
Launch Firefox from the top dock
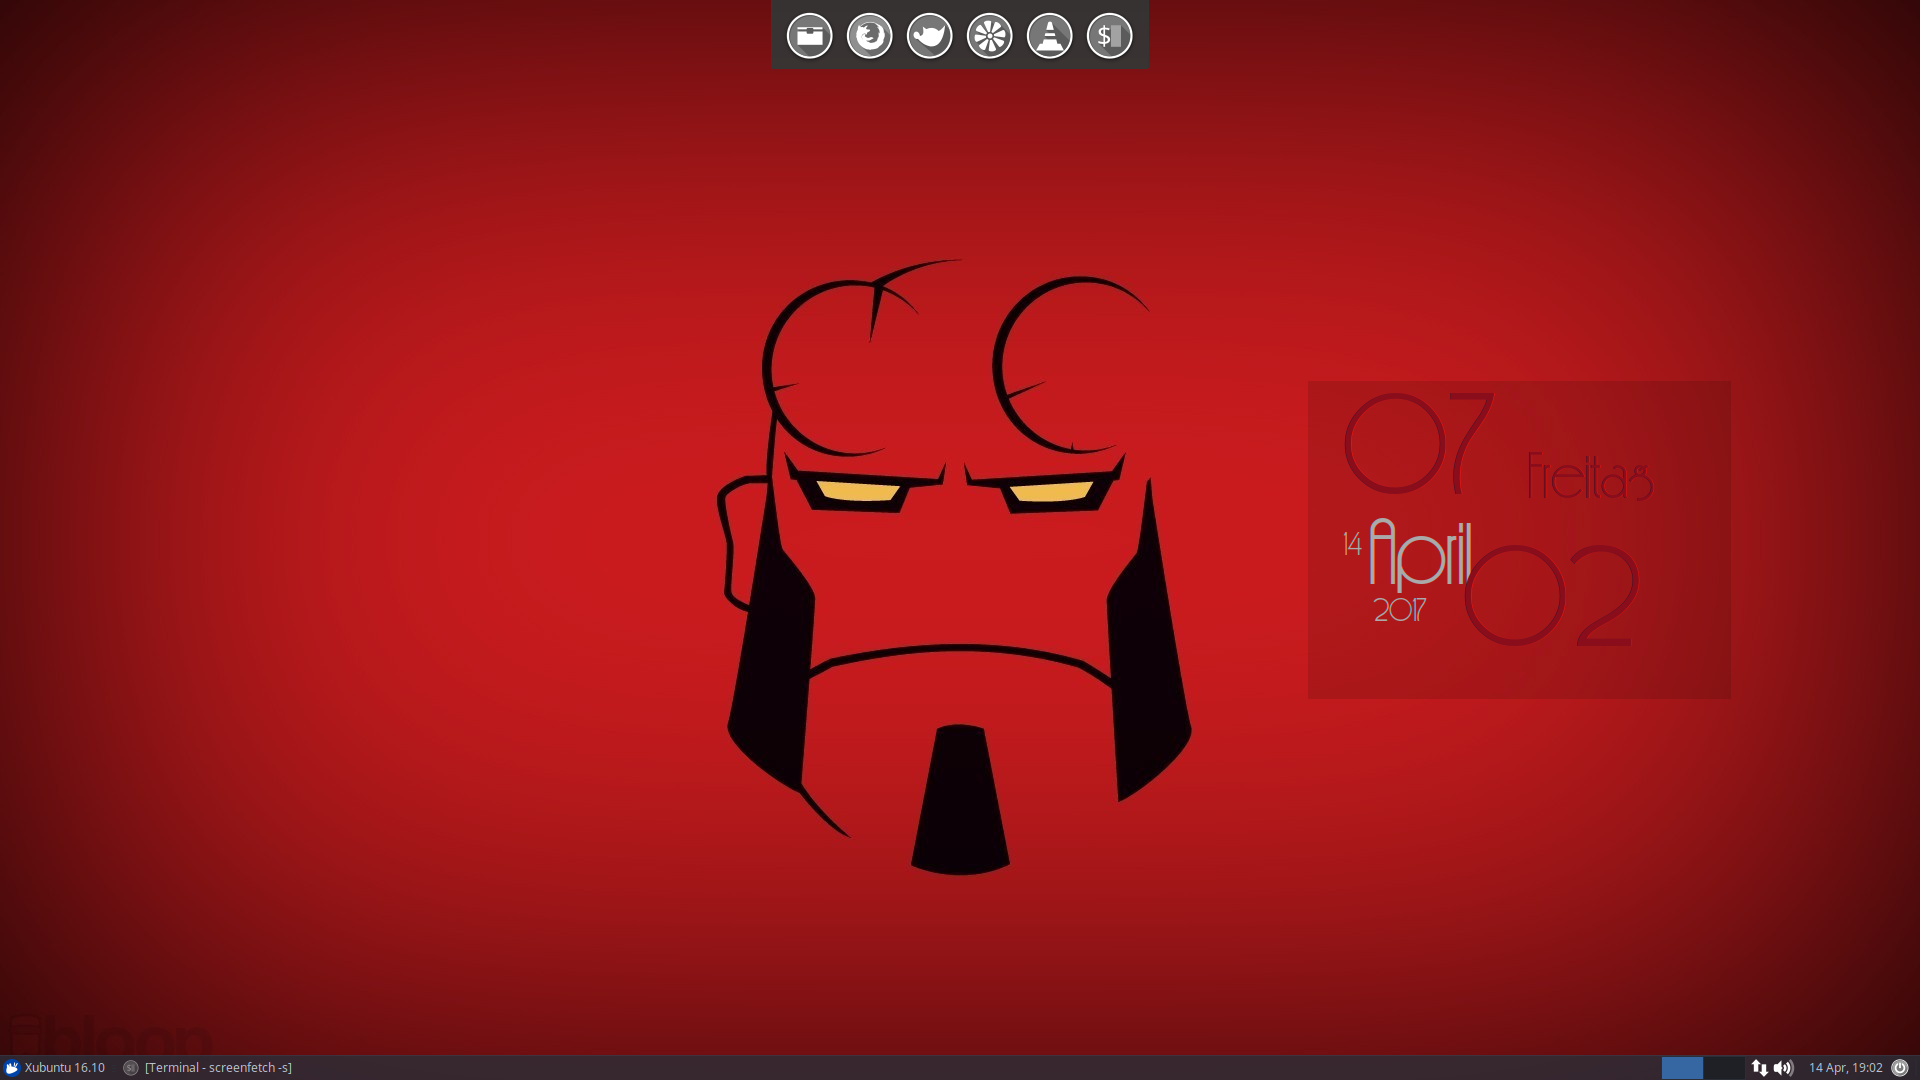click(x=869, y=37)
